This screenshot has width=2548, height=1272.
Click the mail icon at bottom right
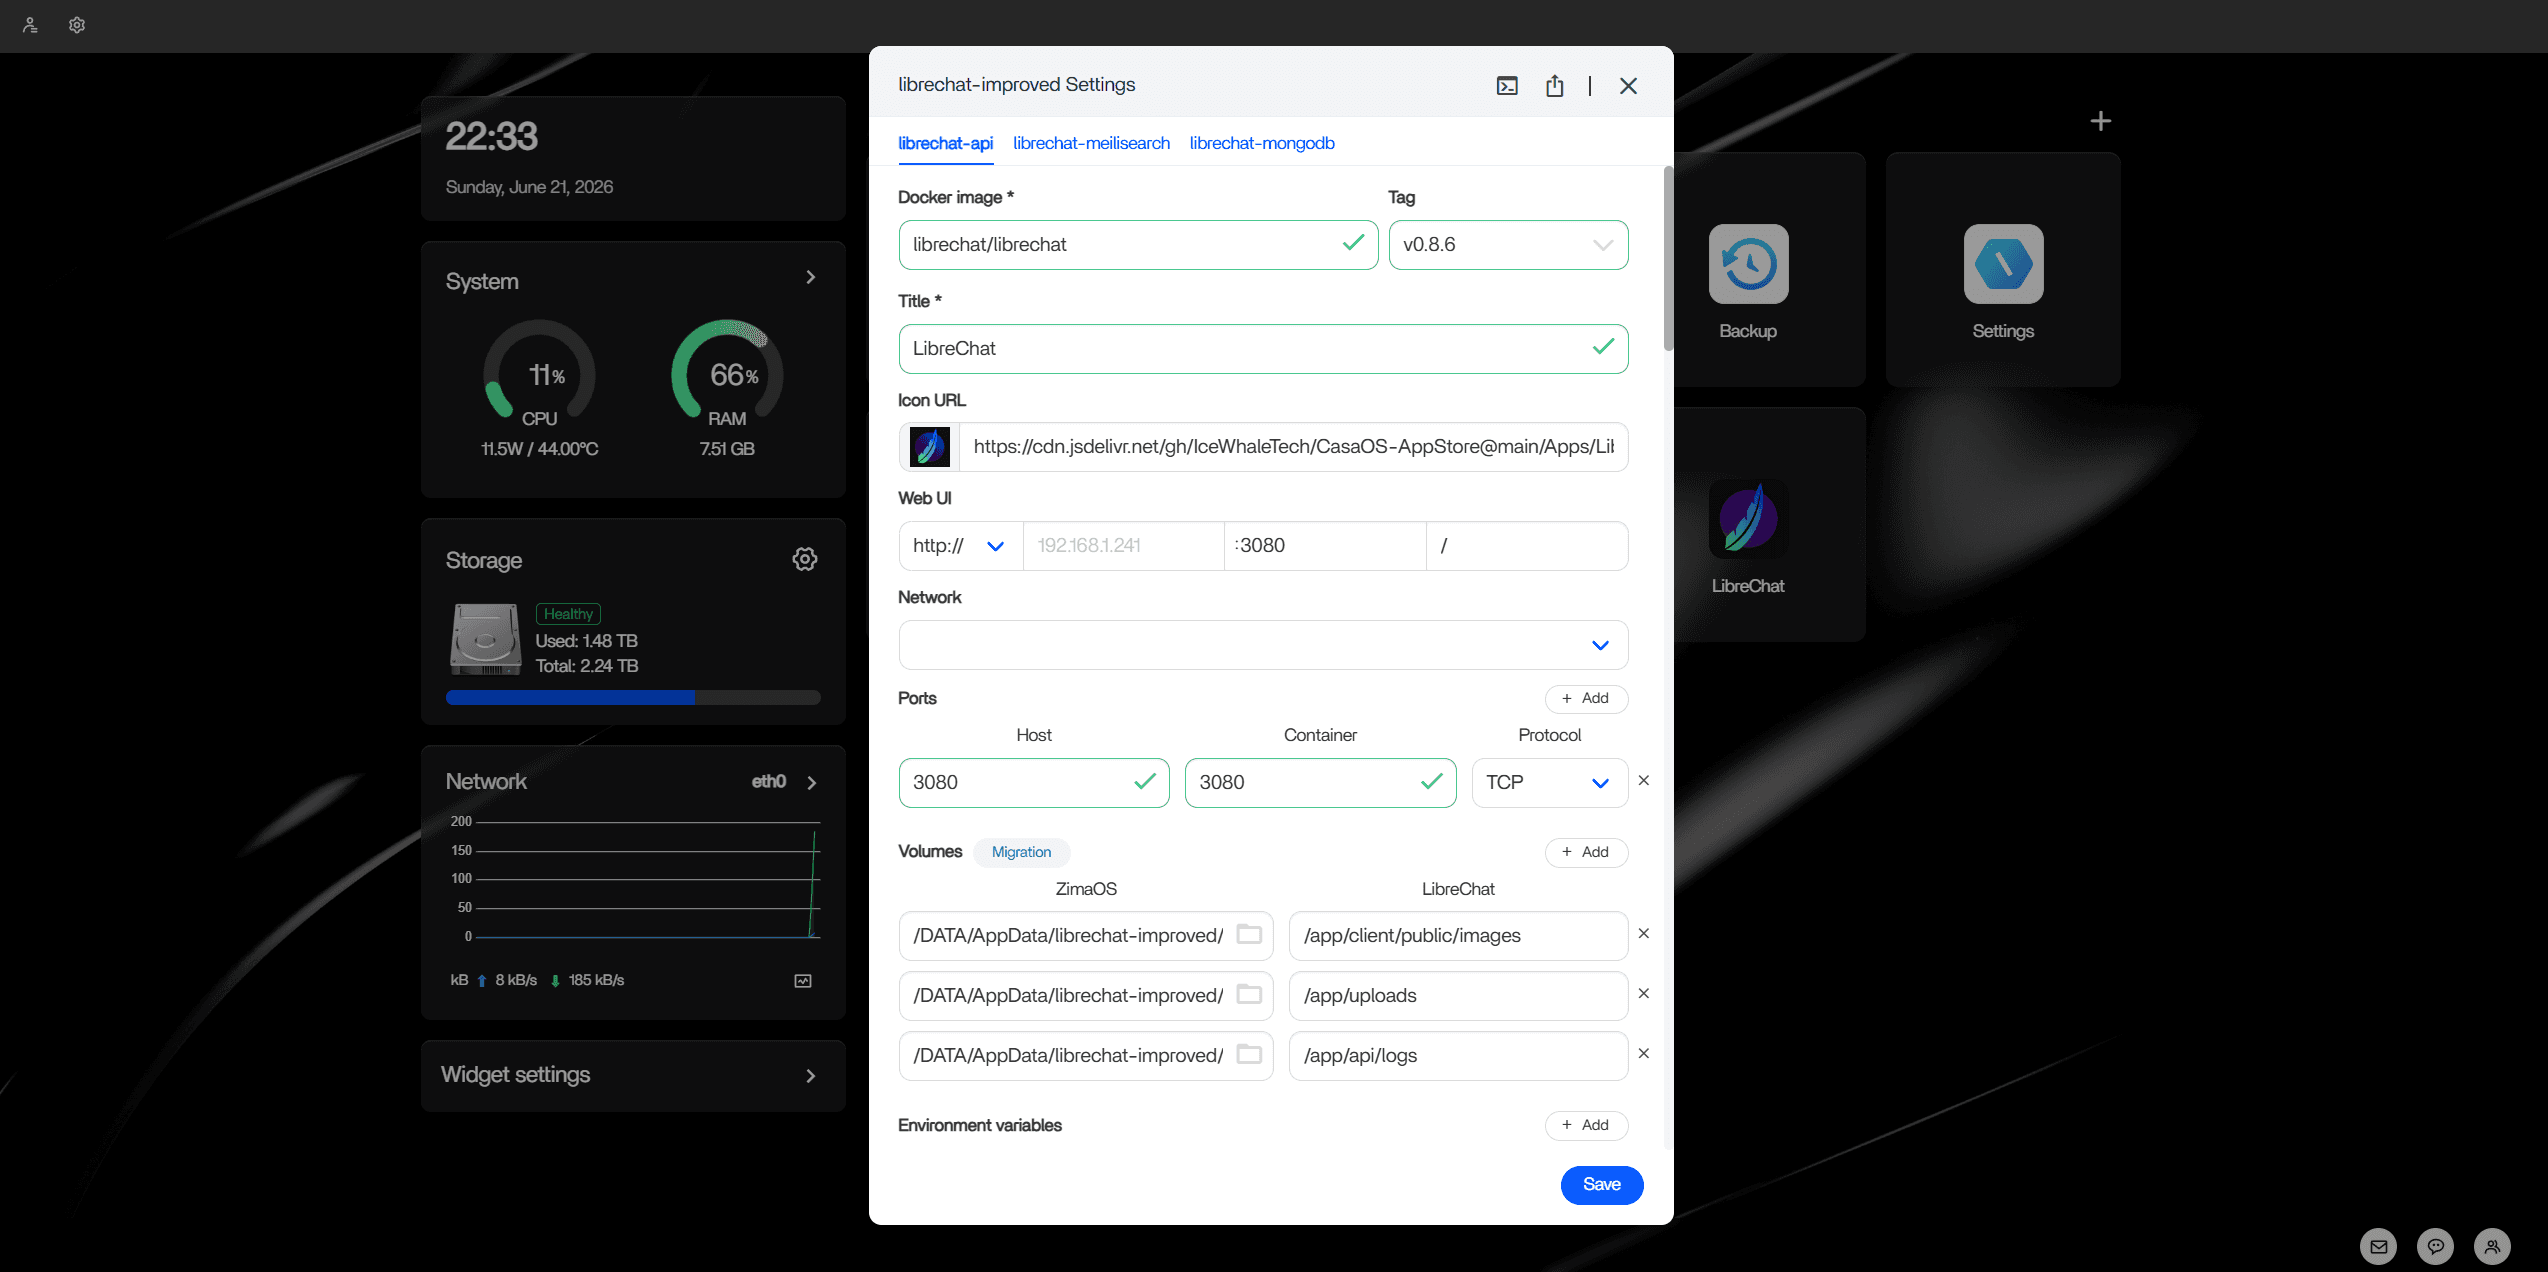(2379, 1246)
